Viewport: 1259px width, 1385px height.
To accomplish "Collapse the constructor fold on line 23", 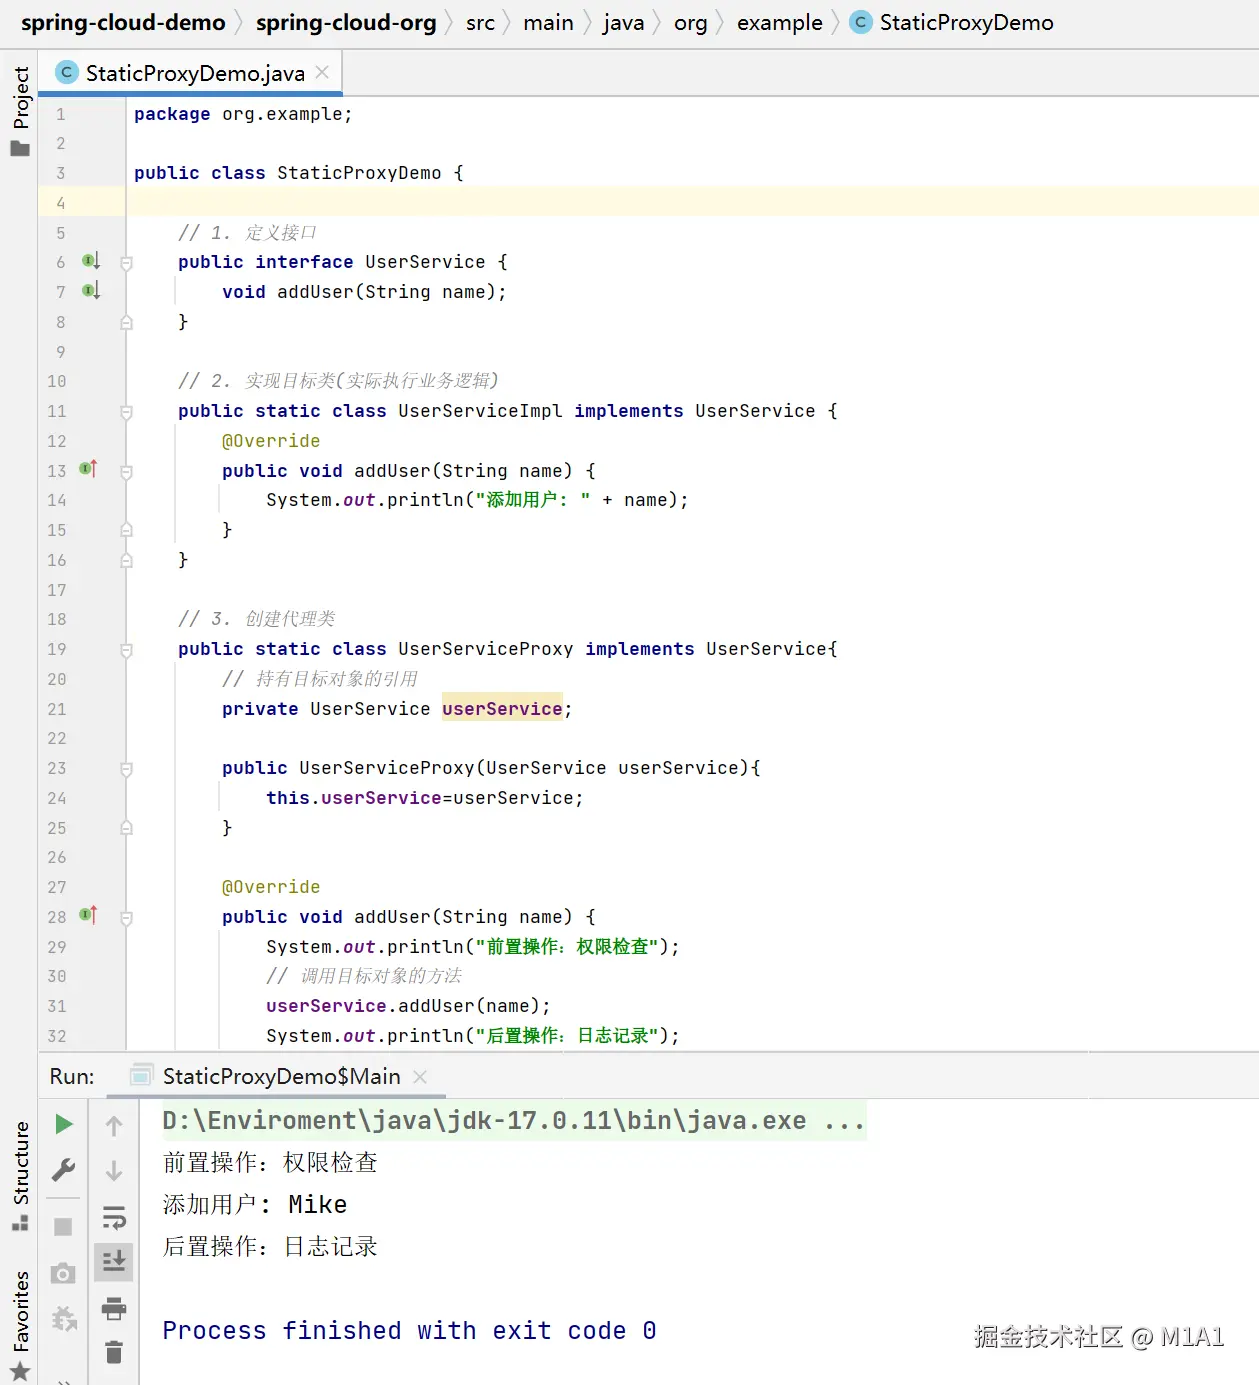I will 127,769.
